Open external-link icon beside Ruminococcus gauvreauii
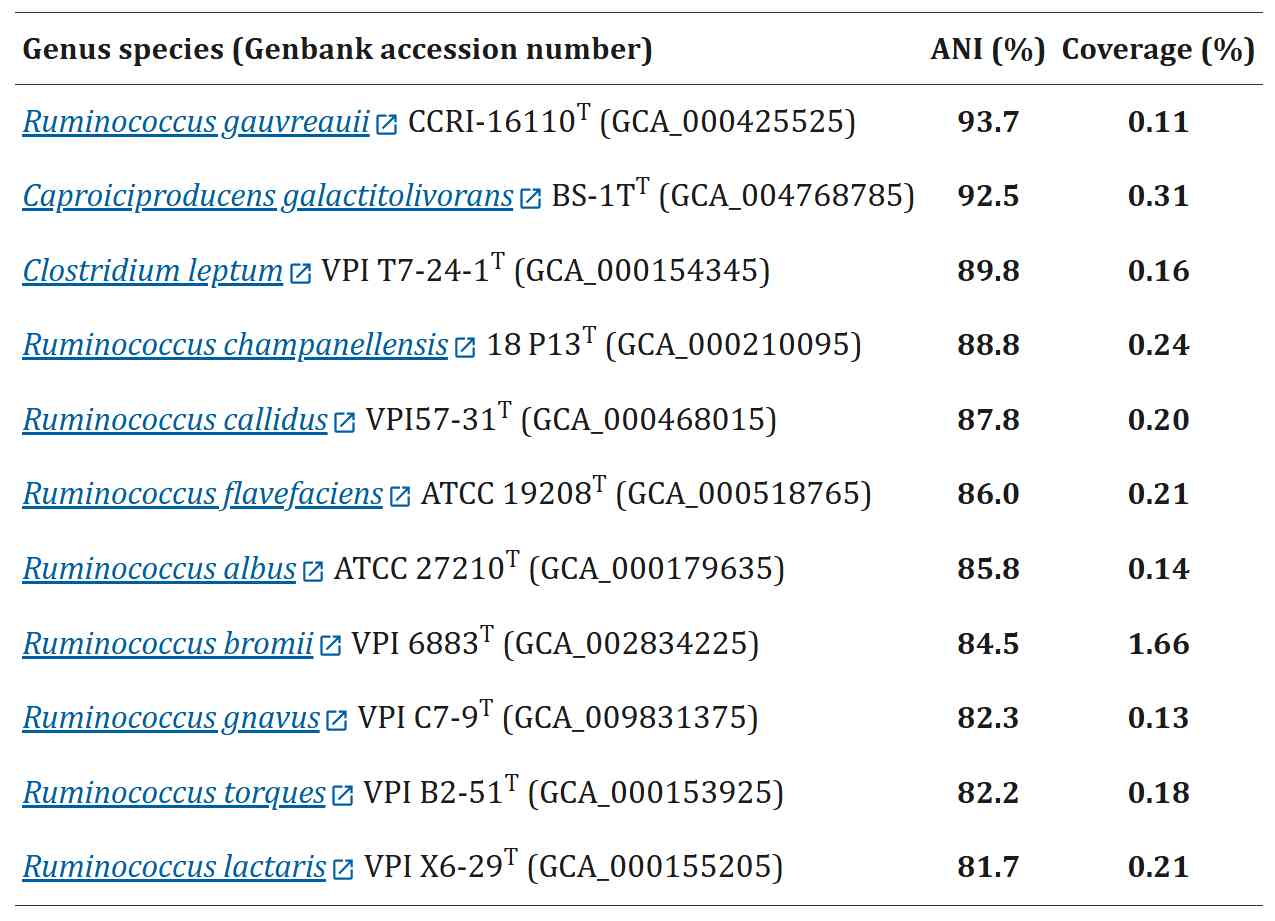Image resolution: width=1275 pixels, height=921 pixels. [x=387, y=125]
